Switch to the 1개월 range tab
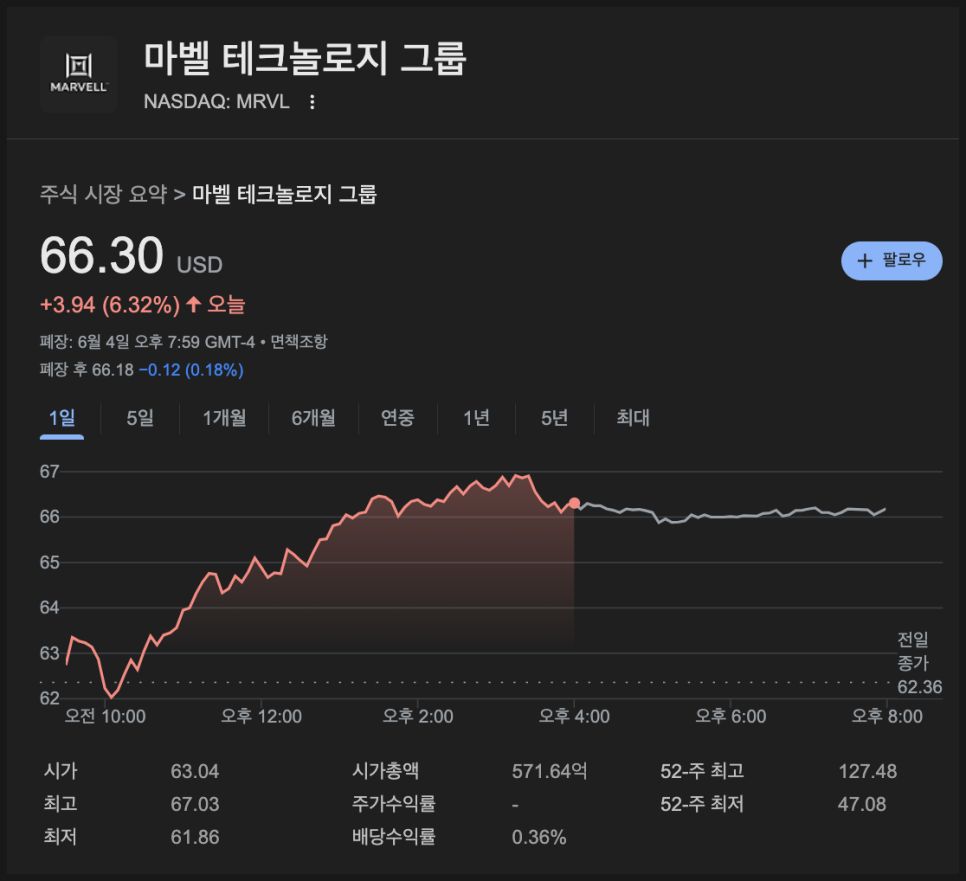966x881 pixels. click(x=224, y=418)
